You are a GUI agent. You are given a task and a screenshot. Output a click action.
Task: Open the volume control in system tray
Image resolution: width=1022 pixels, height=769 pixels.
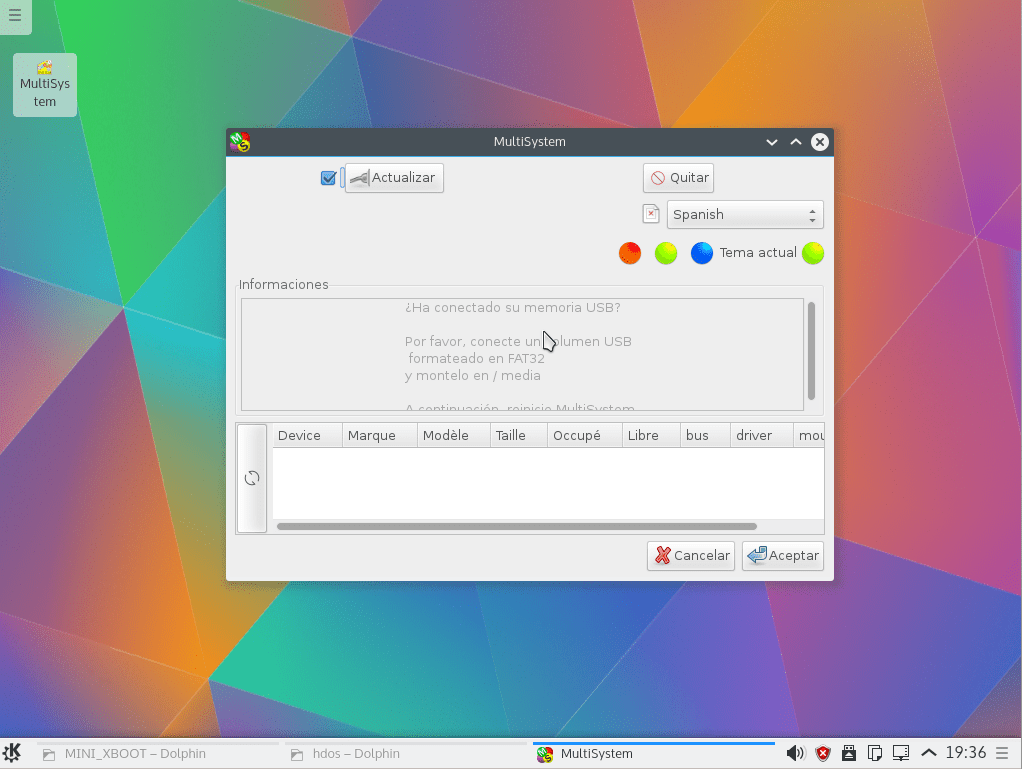[x=795, y=753]
